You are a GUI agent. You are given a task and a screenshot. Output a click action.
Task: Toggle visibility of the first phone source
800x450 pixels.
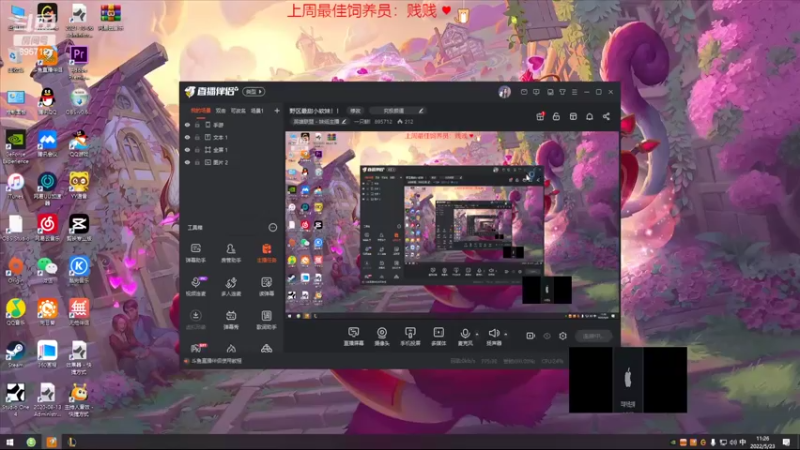[x=187, y=125]
